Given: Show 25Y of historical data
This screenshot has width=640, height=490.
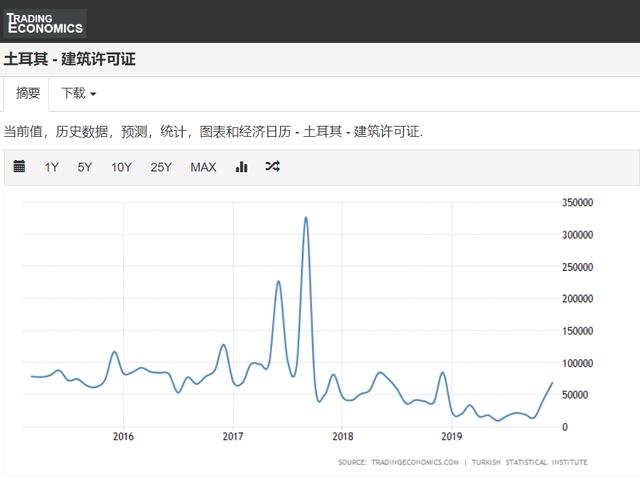Looking at the screenshot, I should pos(161,167).
